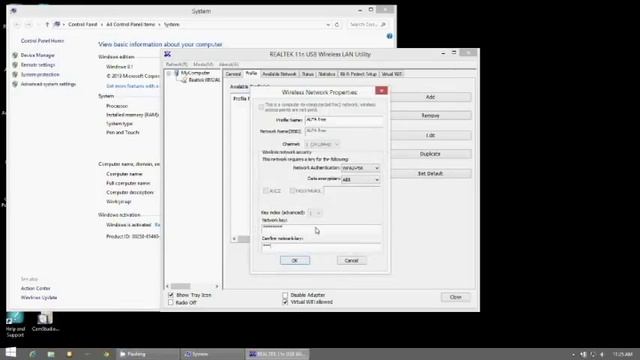Viewport: 640px width, 360px height.
Task: Enable the Radio Off checkbox
Action: click(x=171, y=302)
